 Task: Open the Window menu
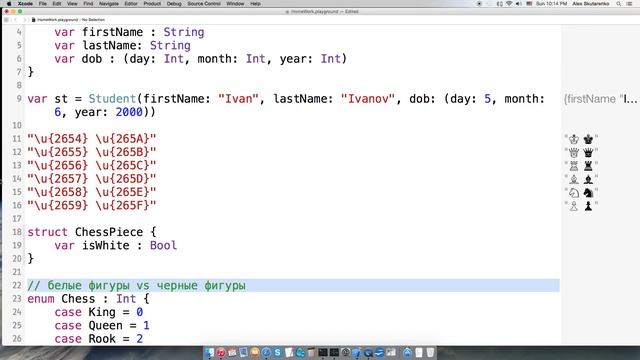tap(235, 4)
